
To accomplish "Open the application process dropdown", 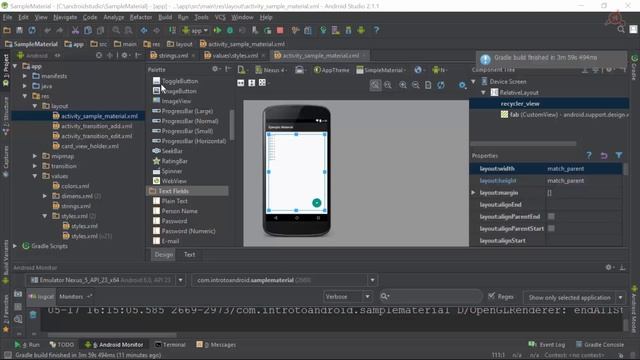I will 372,280.
